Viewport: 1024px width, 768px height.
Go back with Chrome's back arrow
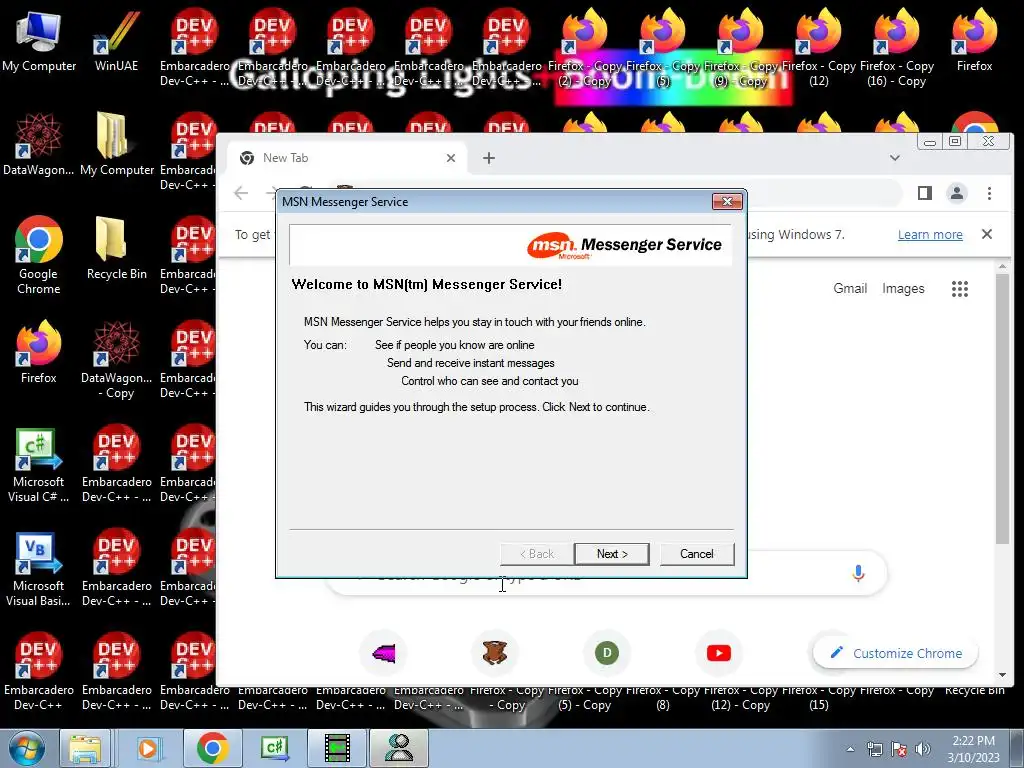[241, 193]
